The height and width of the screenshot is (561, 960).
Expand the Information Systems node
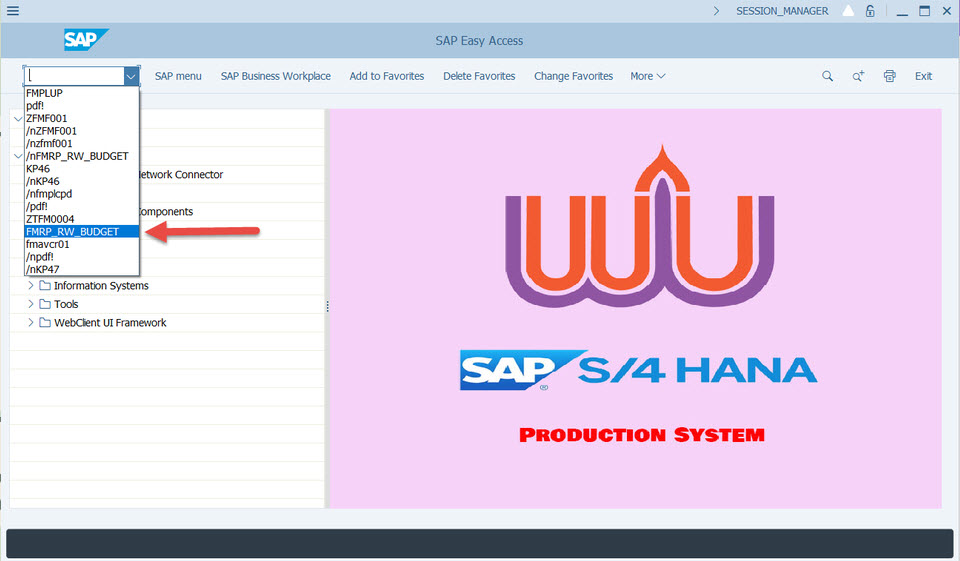coord(31,285)
